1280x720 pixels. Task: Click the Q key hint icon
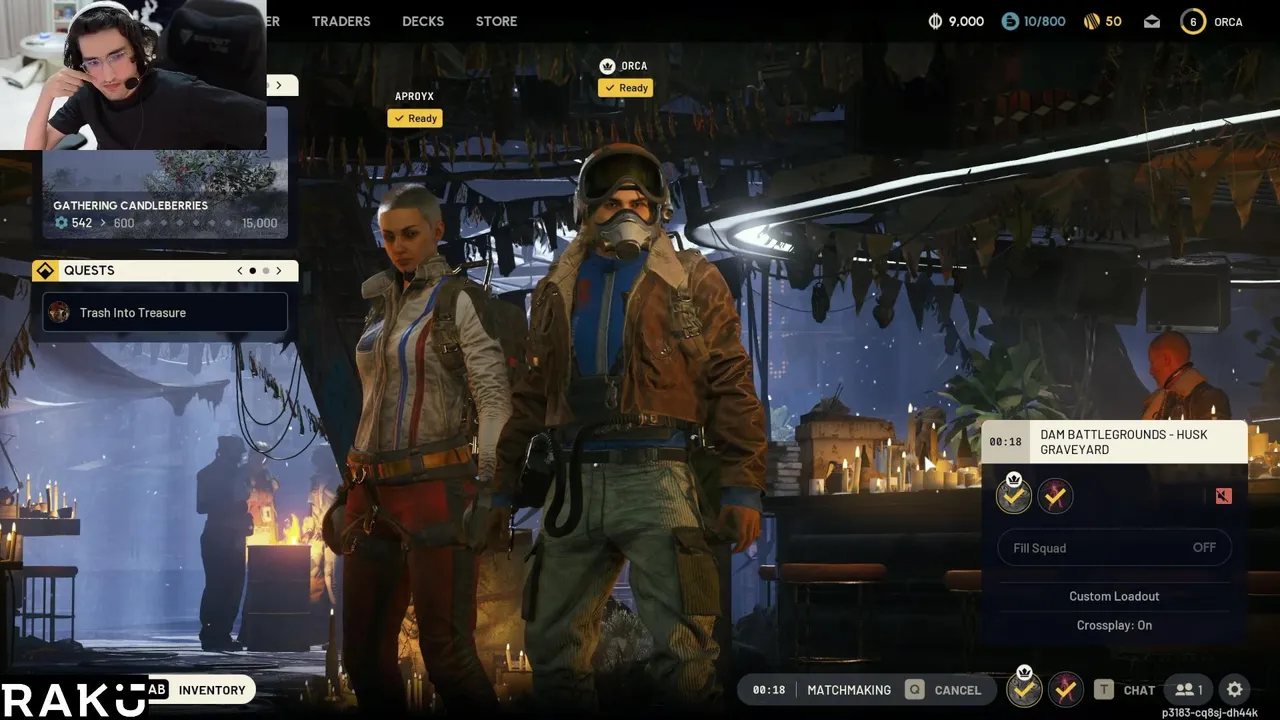pyautogui.click(x=914, y=690)
